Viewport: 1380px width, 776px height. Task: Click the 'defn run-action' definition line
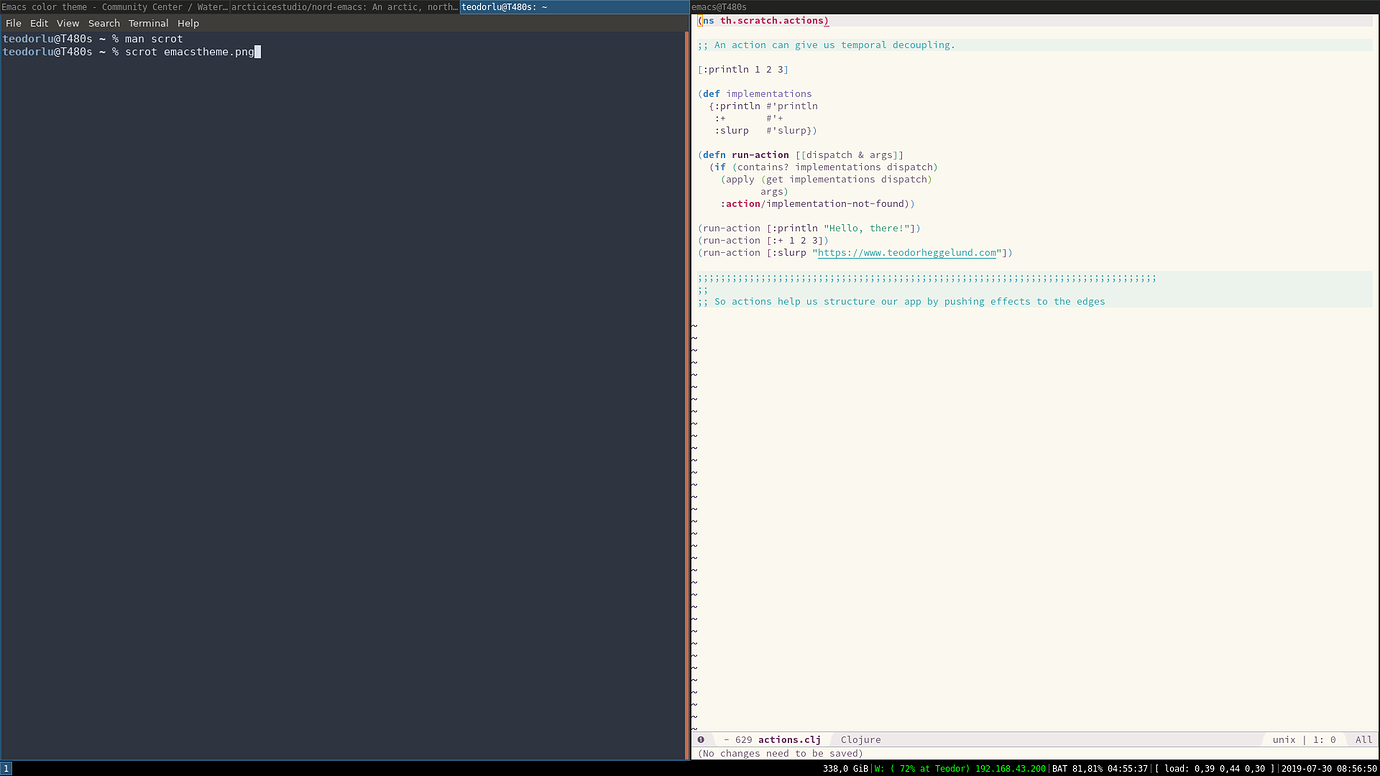tap(801, 155)
